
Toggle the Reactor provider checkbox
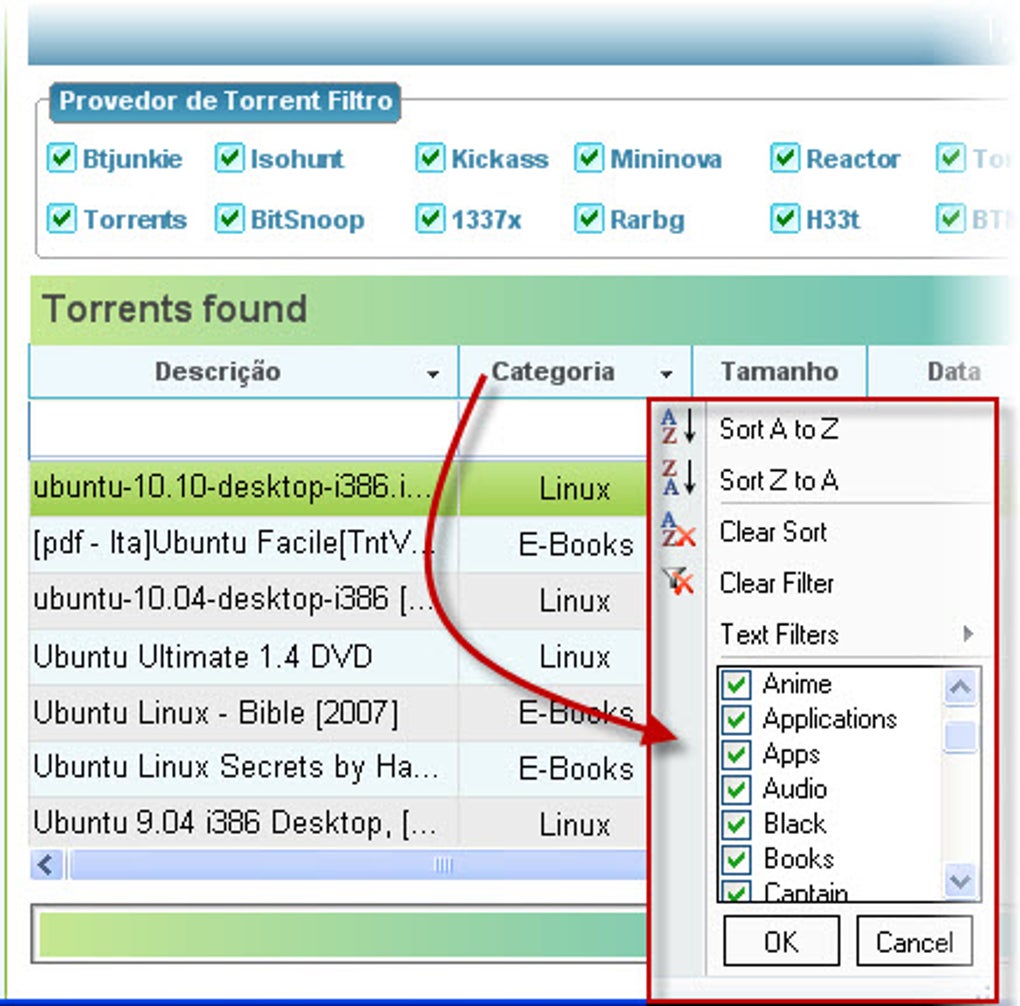(785, 158)
